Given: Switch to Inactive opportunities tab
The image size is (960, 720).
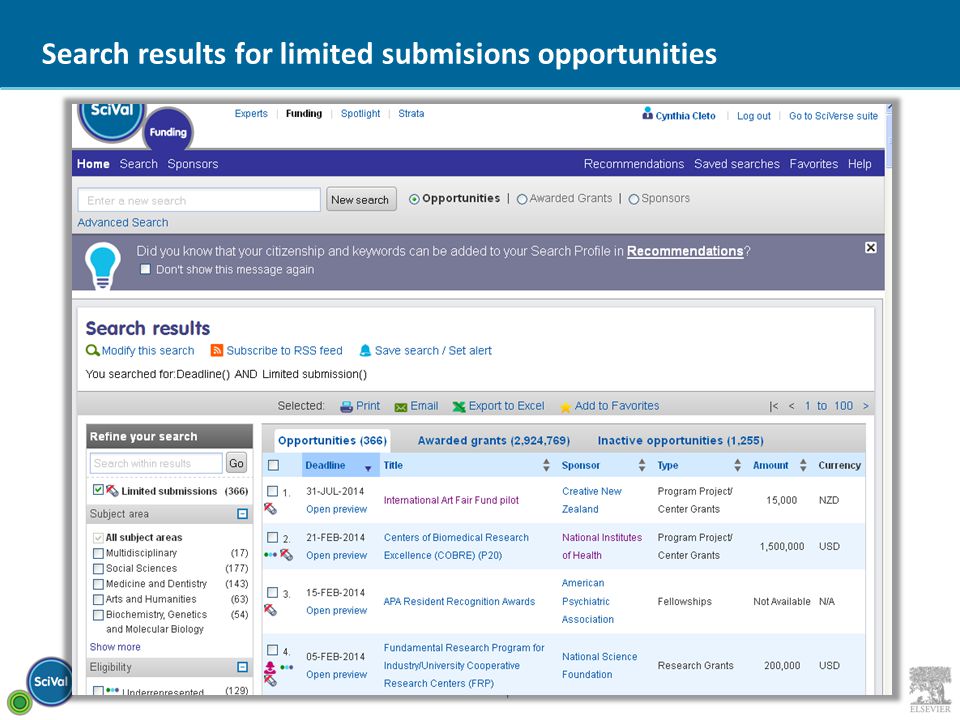Looking at the screenshot, I should [x=680, y=440].
